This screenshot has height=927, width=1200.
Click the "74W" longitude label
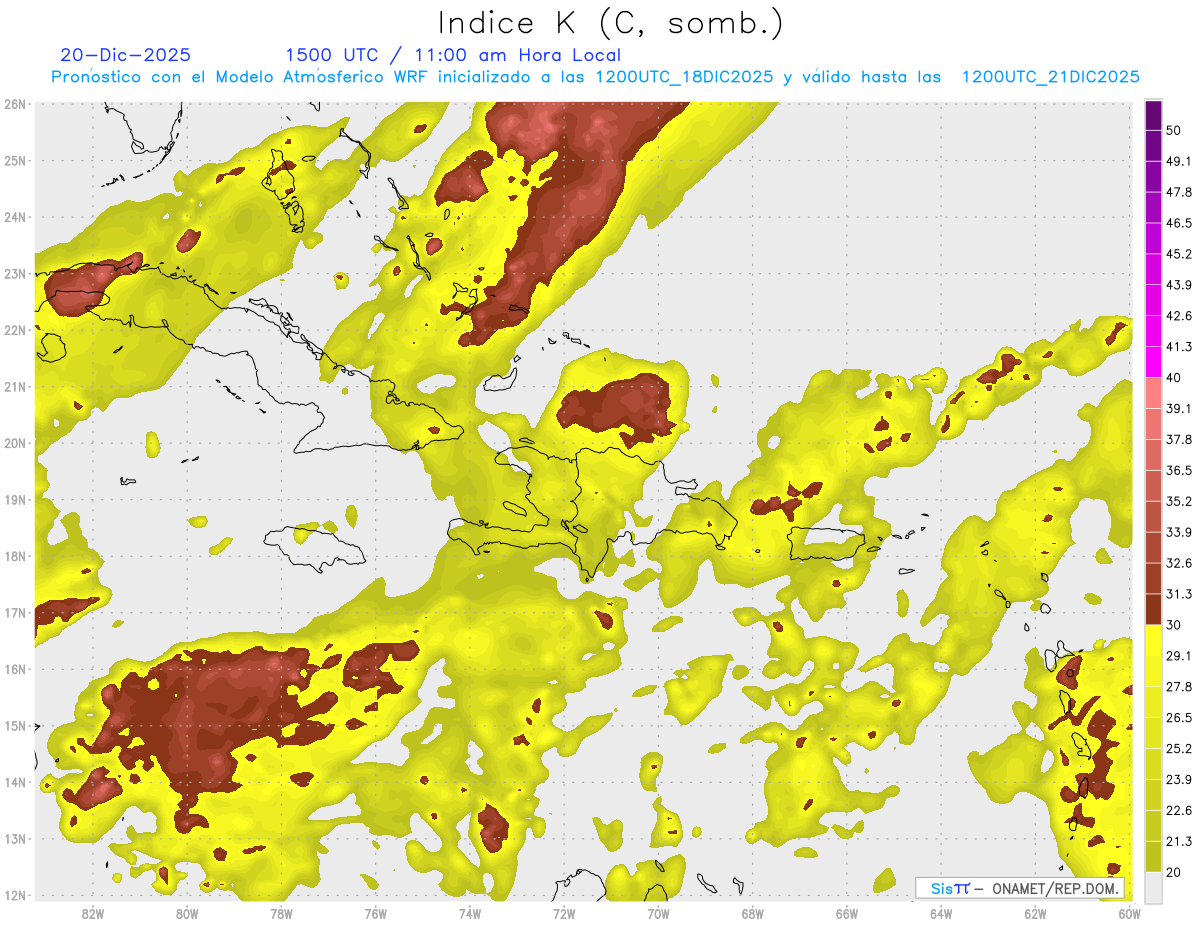(x=470, y=914)
